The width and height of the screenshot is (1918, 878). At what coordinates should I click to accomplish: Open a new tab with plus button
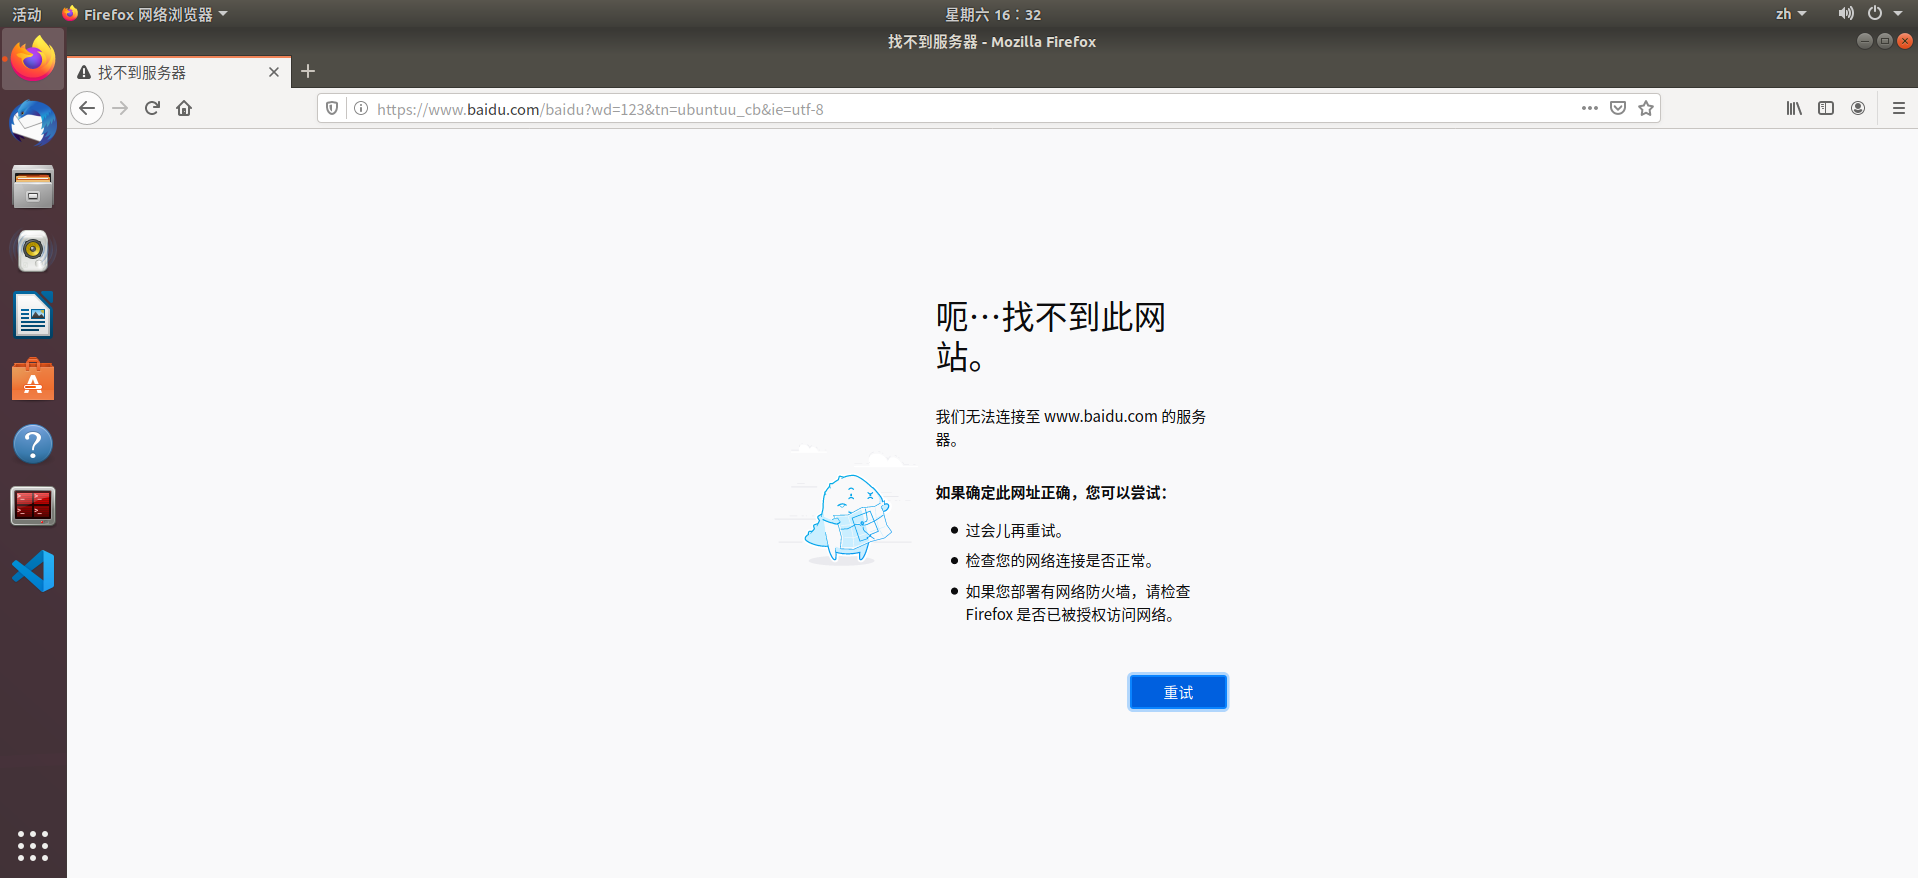[x=308, y=71]
